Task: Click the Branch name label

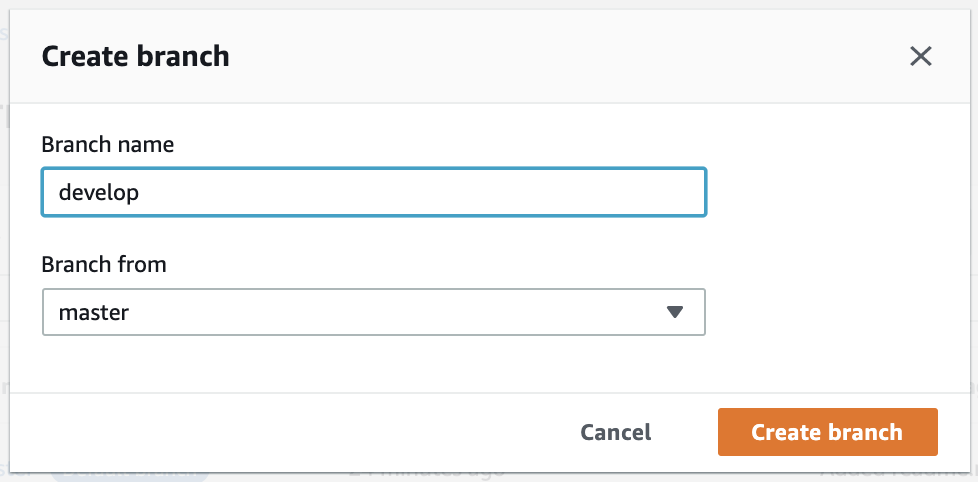Action: [x=107, y=144]
